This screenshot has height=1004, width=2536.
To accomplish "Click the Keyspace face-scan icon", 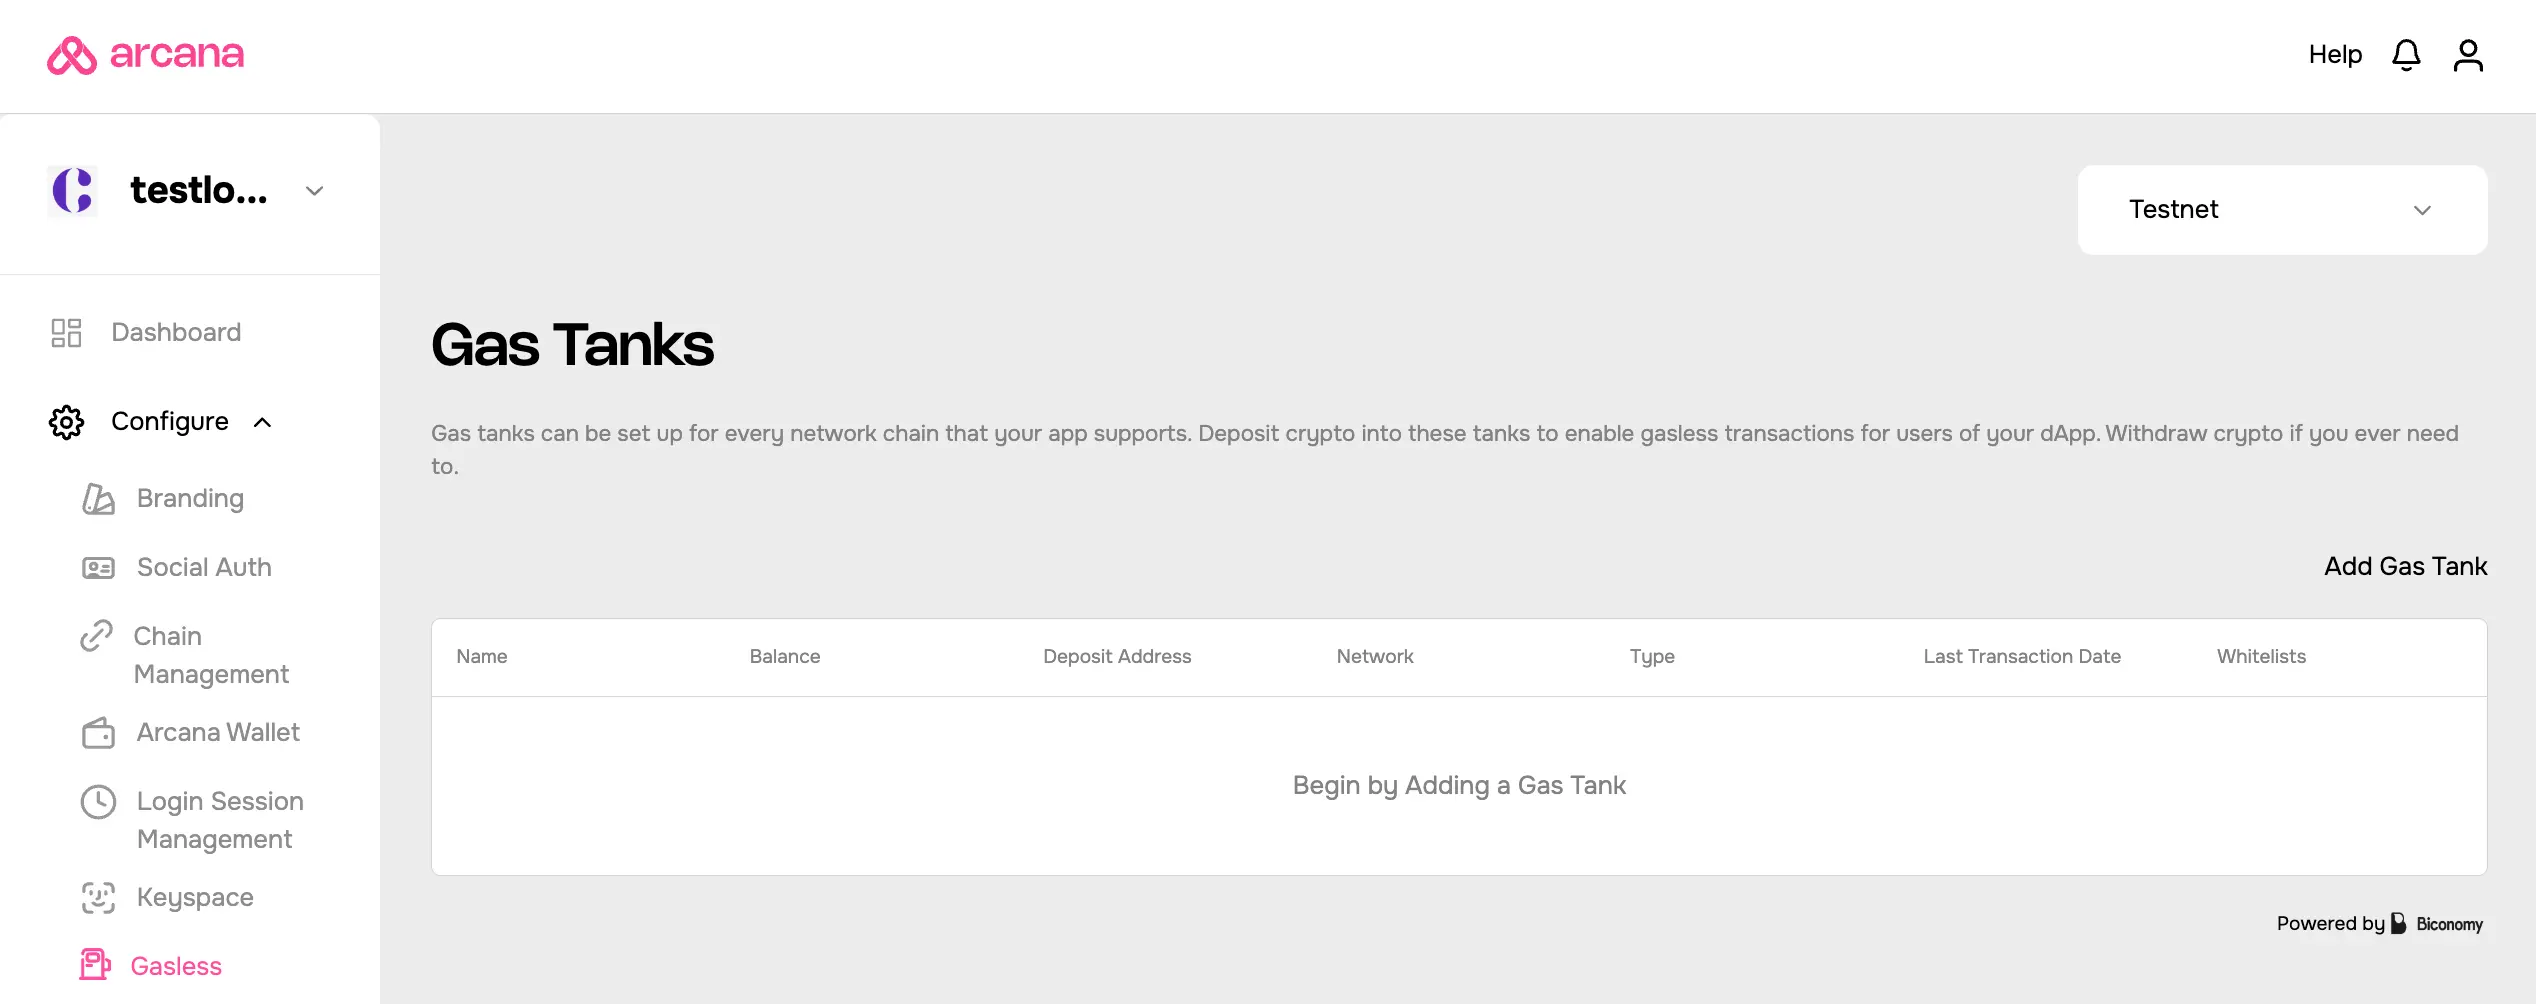I will [98, 898].
